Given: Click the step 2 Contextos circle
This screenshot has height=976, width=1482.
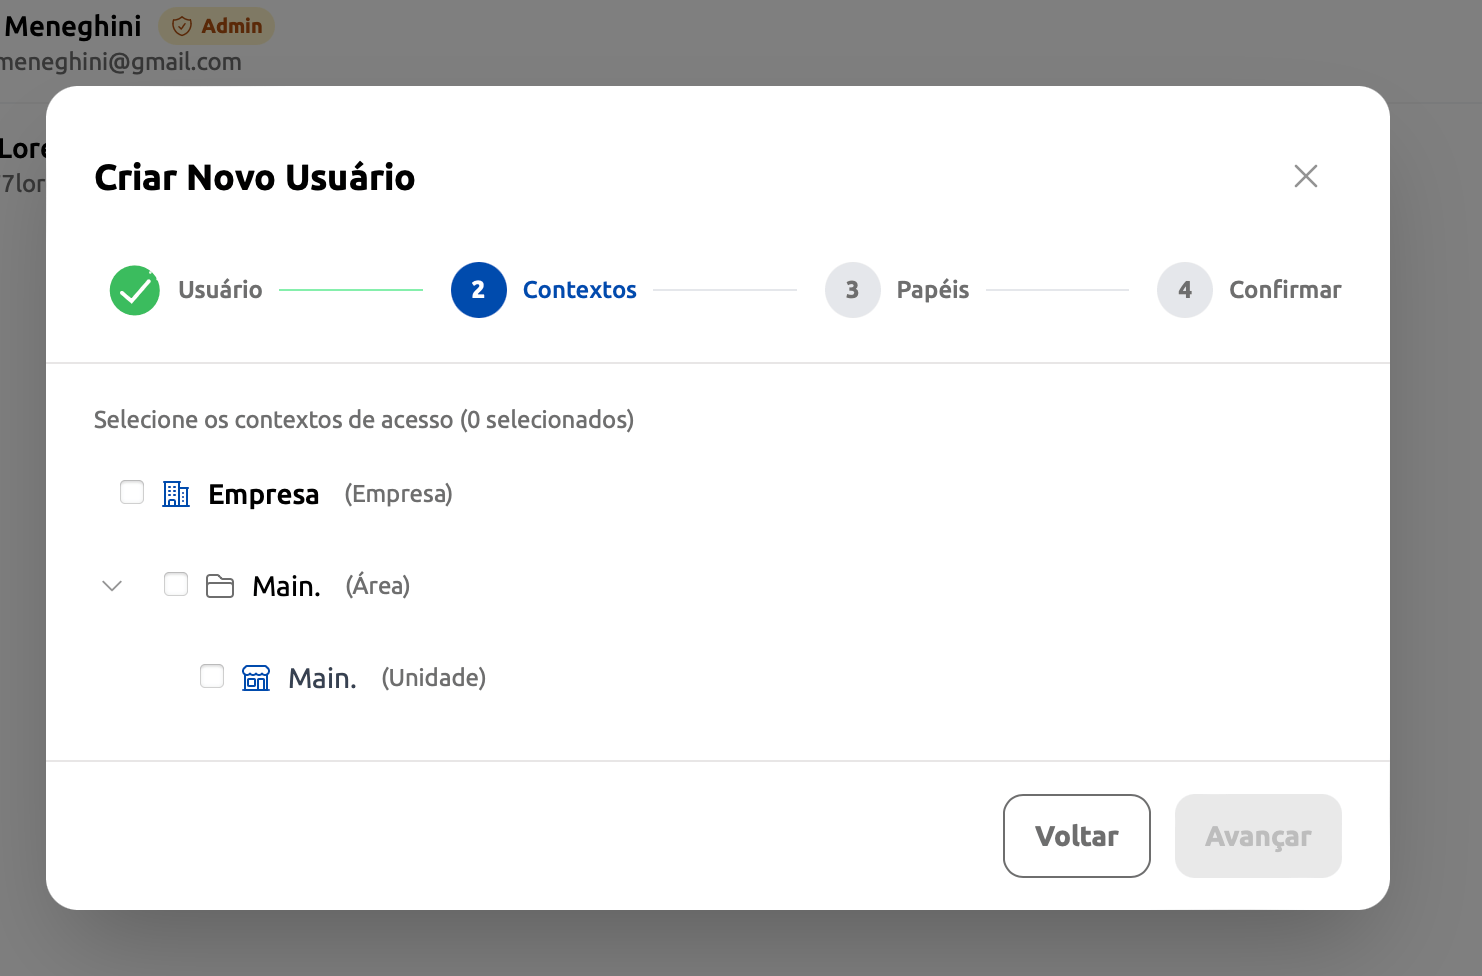Looking at the screenshot, I should click(x=479, y=290).
